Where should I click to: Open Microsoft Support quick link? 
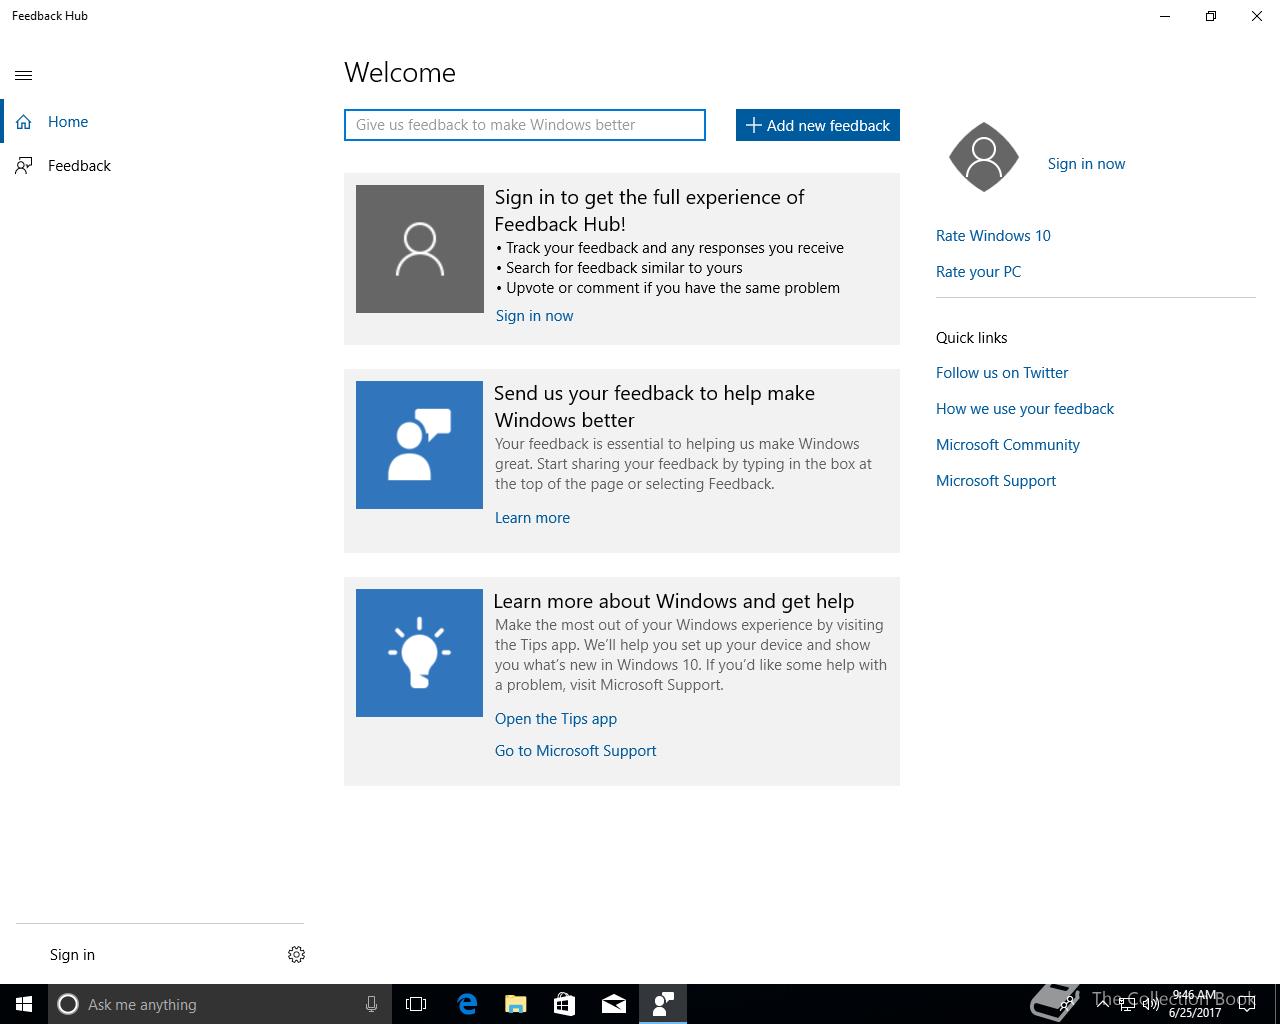coord(996,481)
